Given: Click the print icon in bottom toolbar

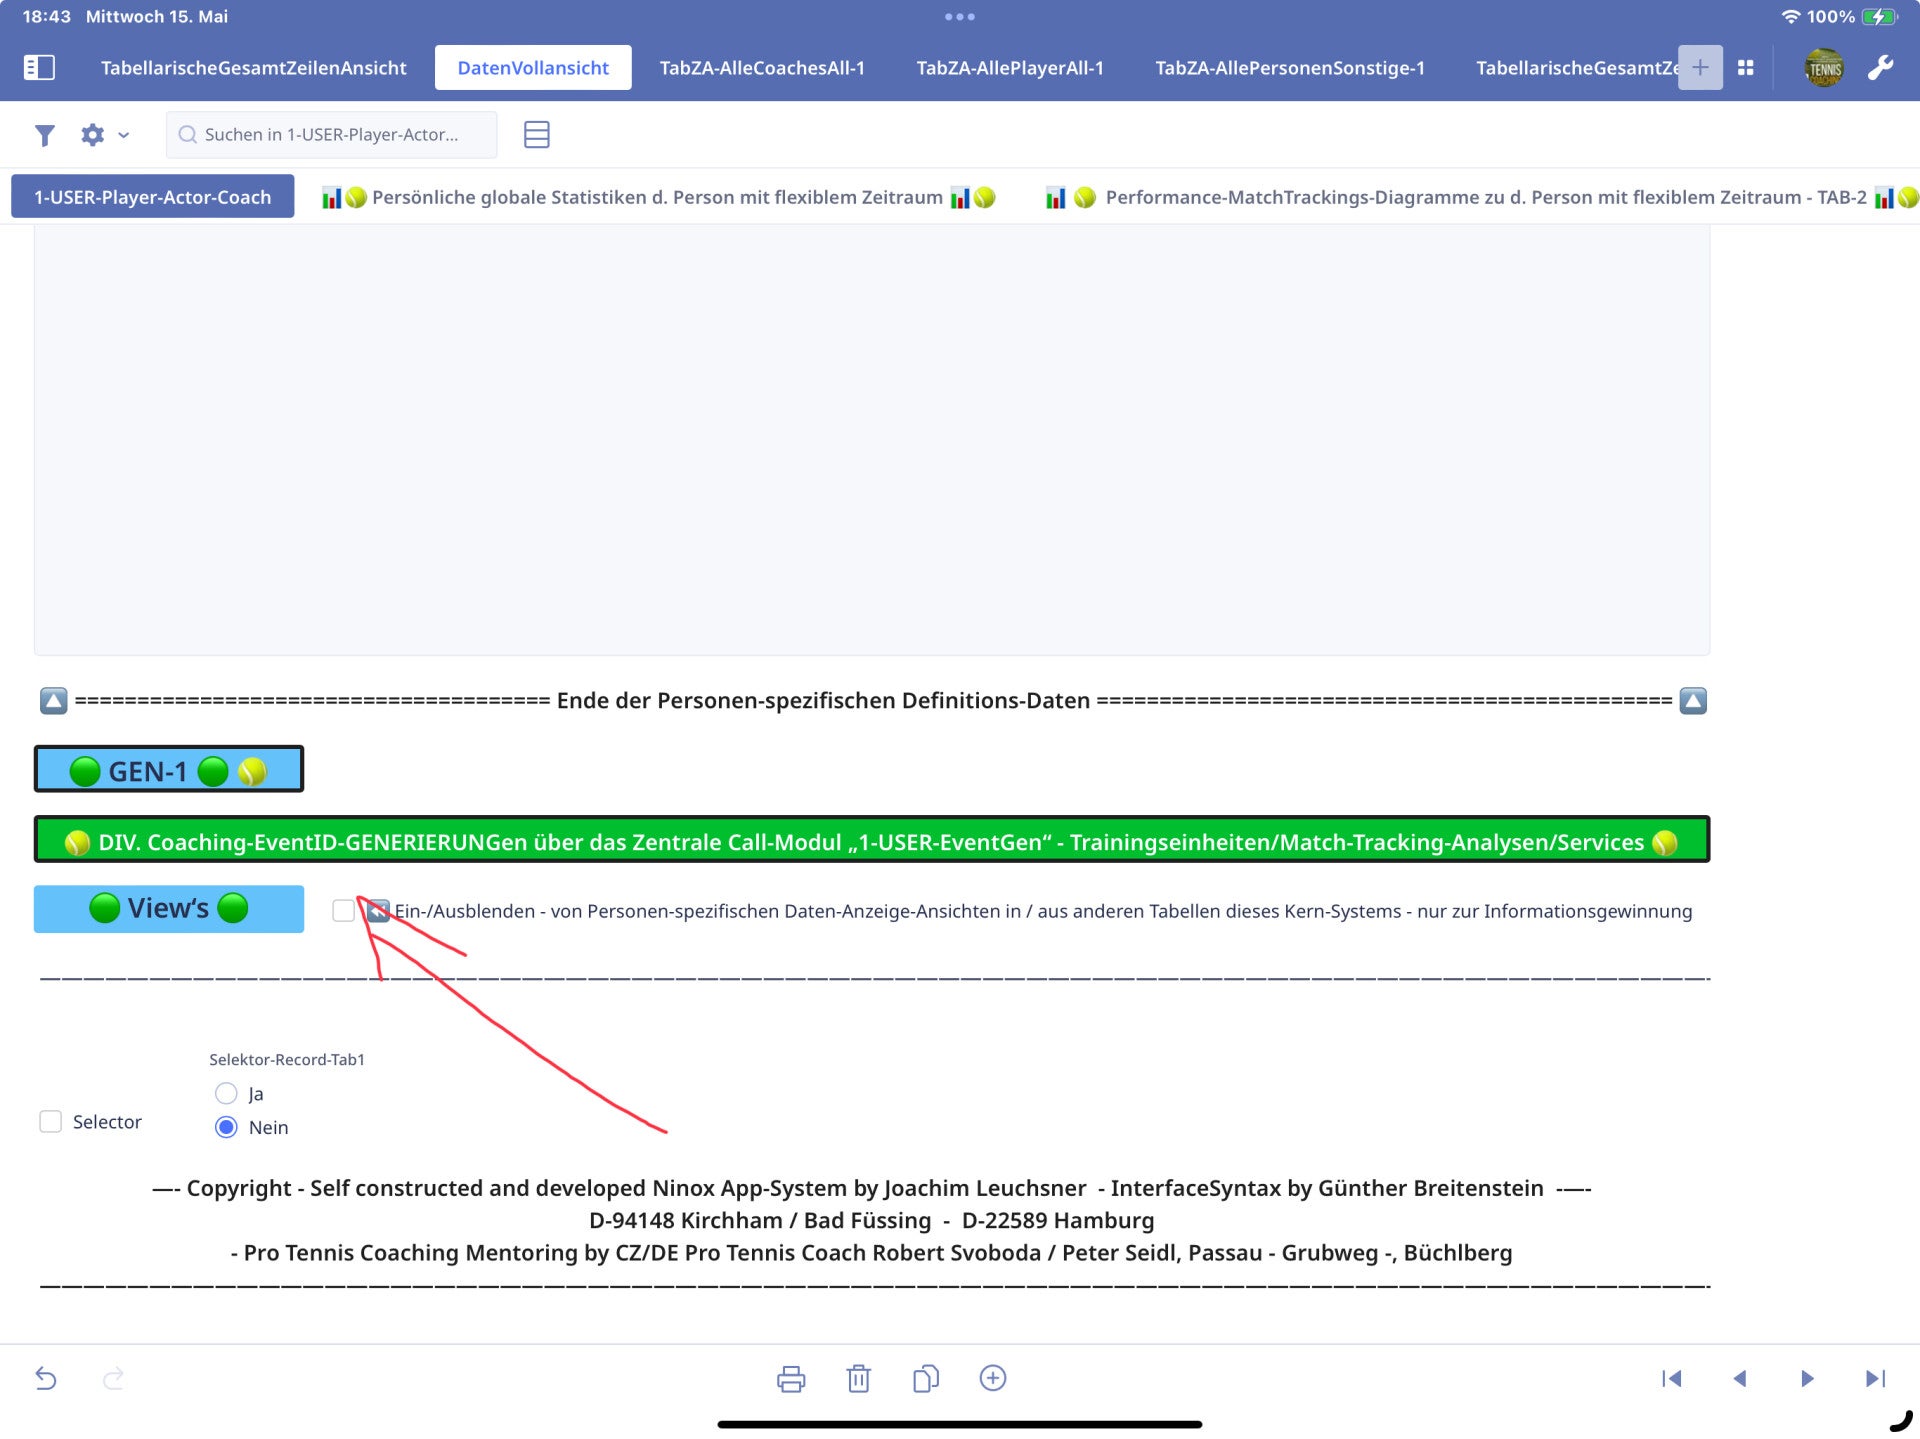Looking at the screenshot, I should point(790,1379).
